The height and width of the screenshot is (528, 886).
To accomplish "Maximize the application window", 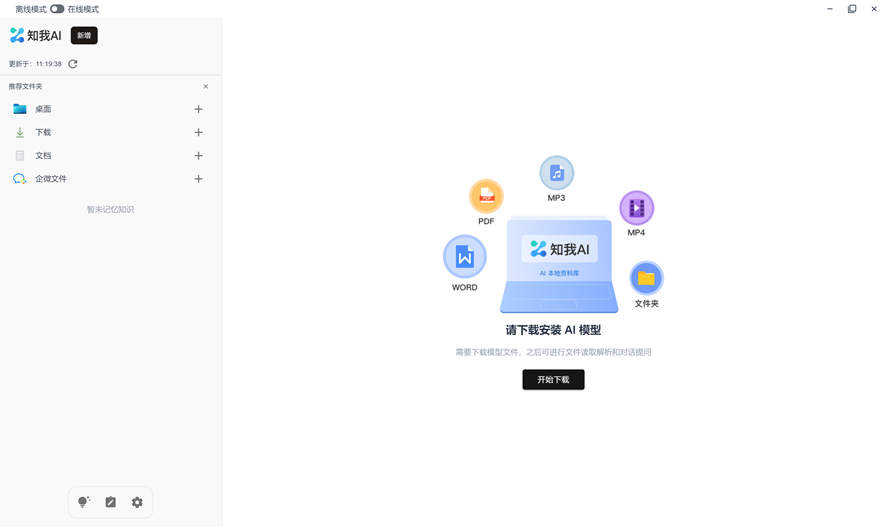I will click(x=852, y=9).
